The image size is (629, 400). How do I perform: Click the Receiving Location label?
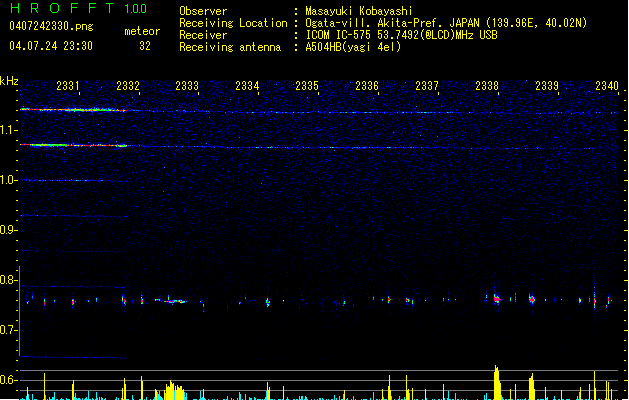(233, 23)
